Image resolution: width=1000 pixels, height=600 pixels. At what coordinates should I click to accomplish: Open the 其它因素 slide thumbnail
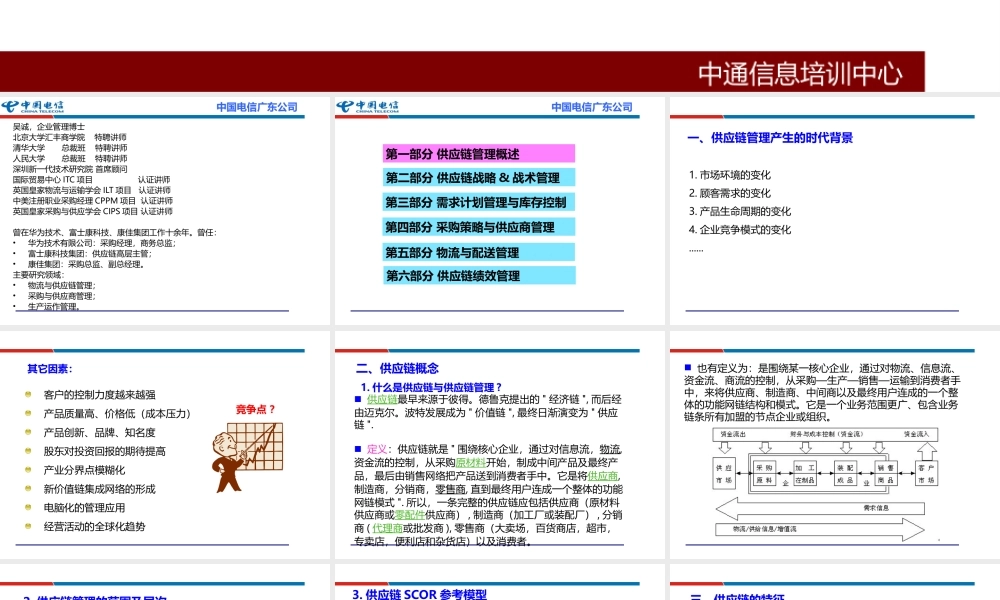[163, 444]
